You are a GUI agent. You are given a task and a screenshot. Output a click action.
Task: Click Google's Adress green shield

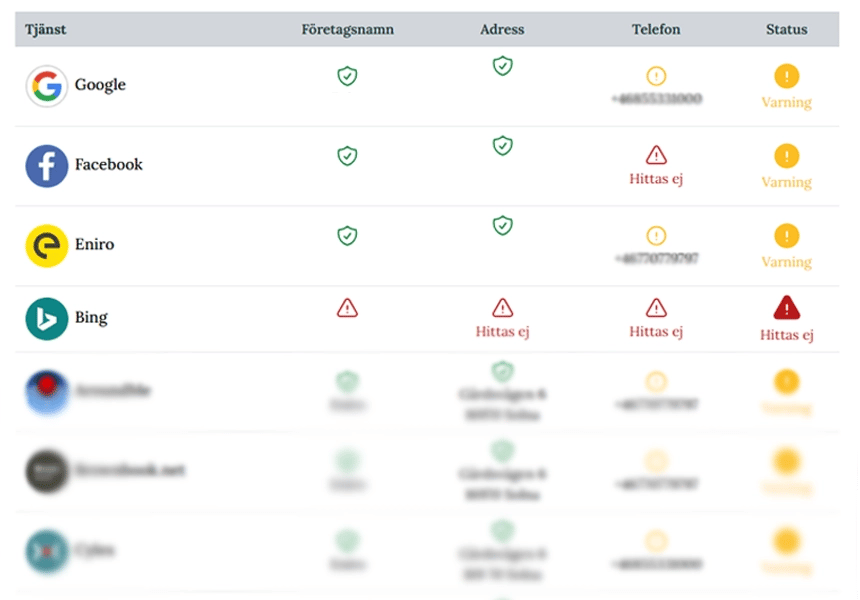tap(502, 66)
